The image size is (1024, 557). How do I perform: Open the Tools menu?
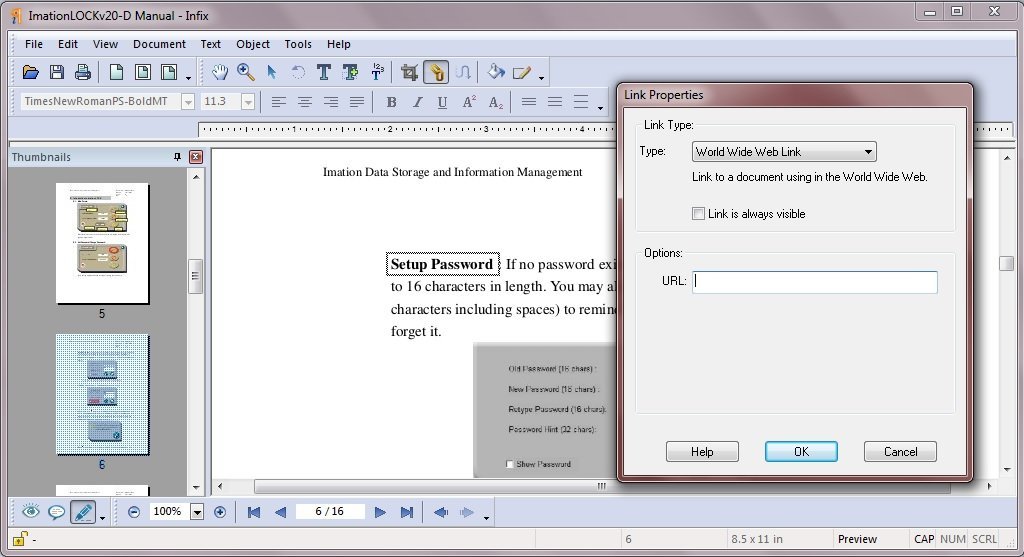pos(298,44)
